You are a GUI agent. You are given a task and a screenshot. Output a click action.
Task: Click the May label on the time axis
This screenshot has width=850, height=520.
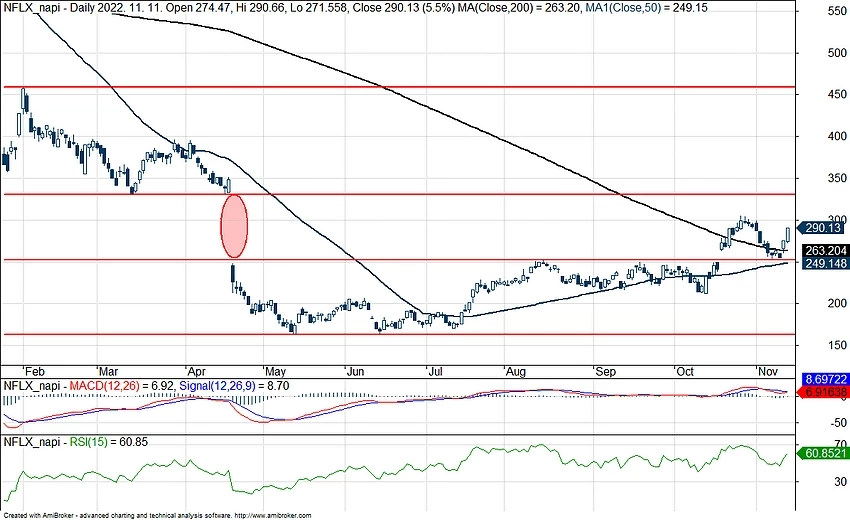tap(275, 371)
